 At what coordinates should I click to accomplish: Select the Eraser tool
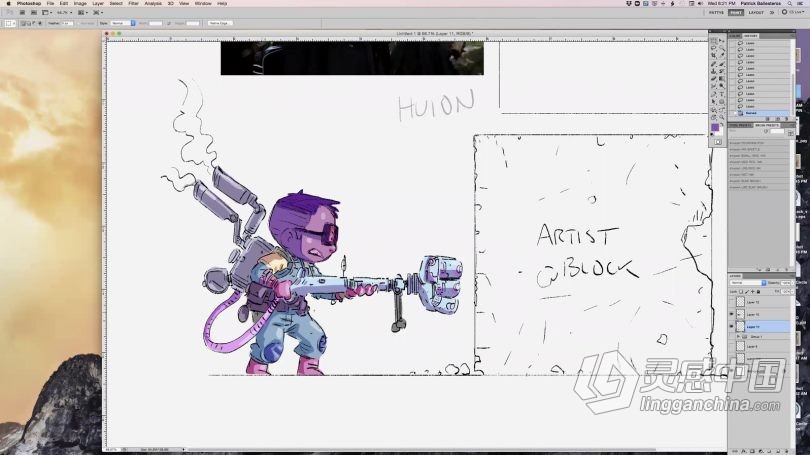tap(713, 78)
